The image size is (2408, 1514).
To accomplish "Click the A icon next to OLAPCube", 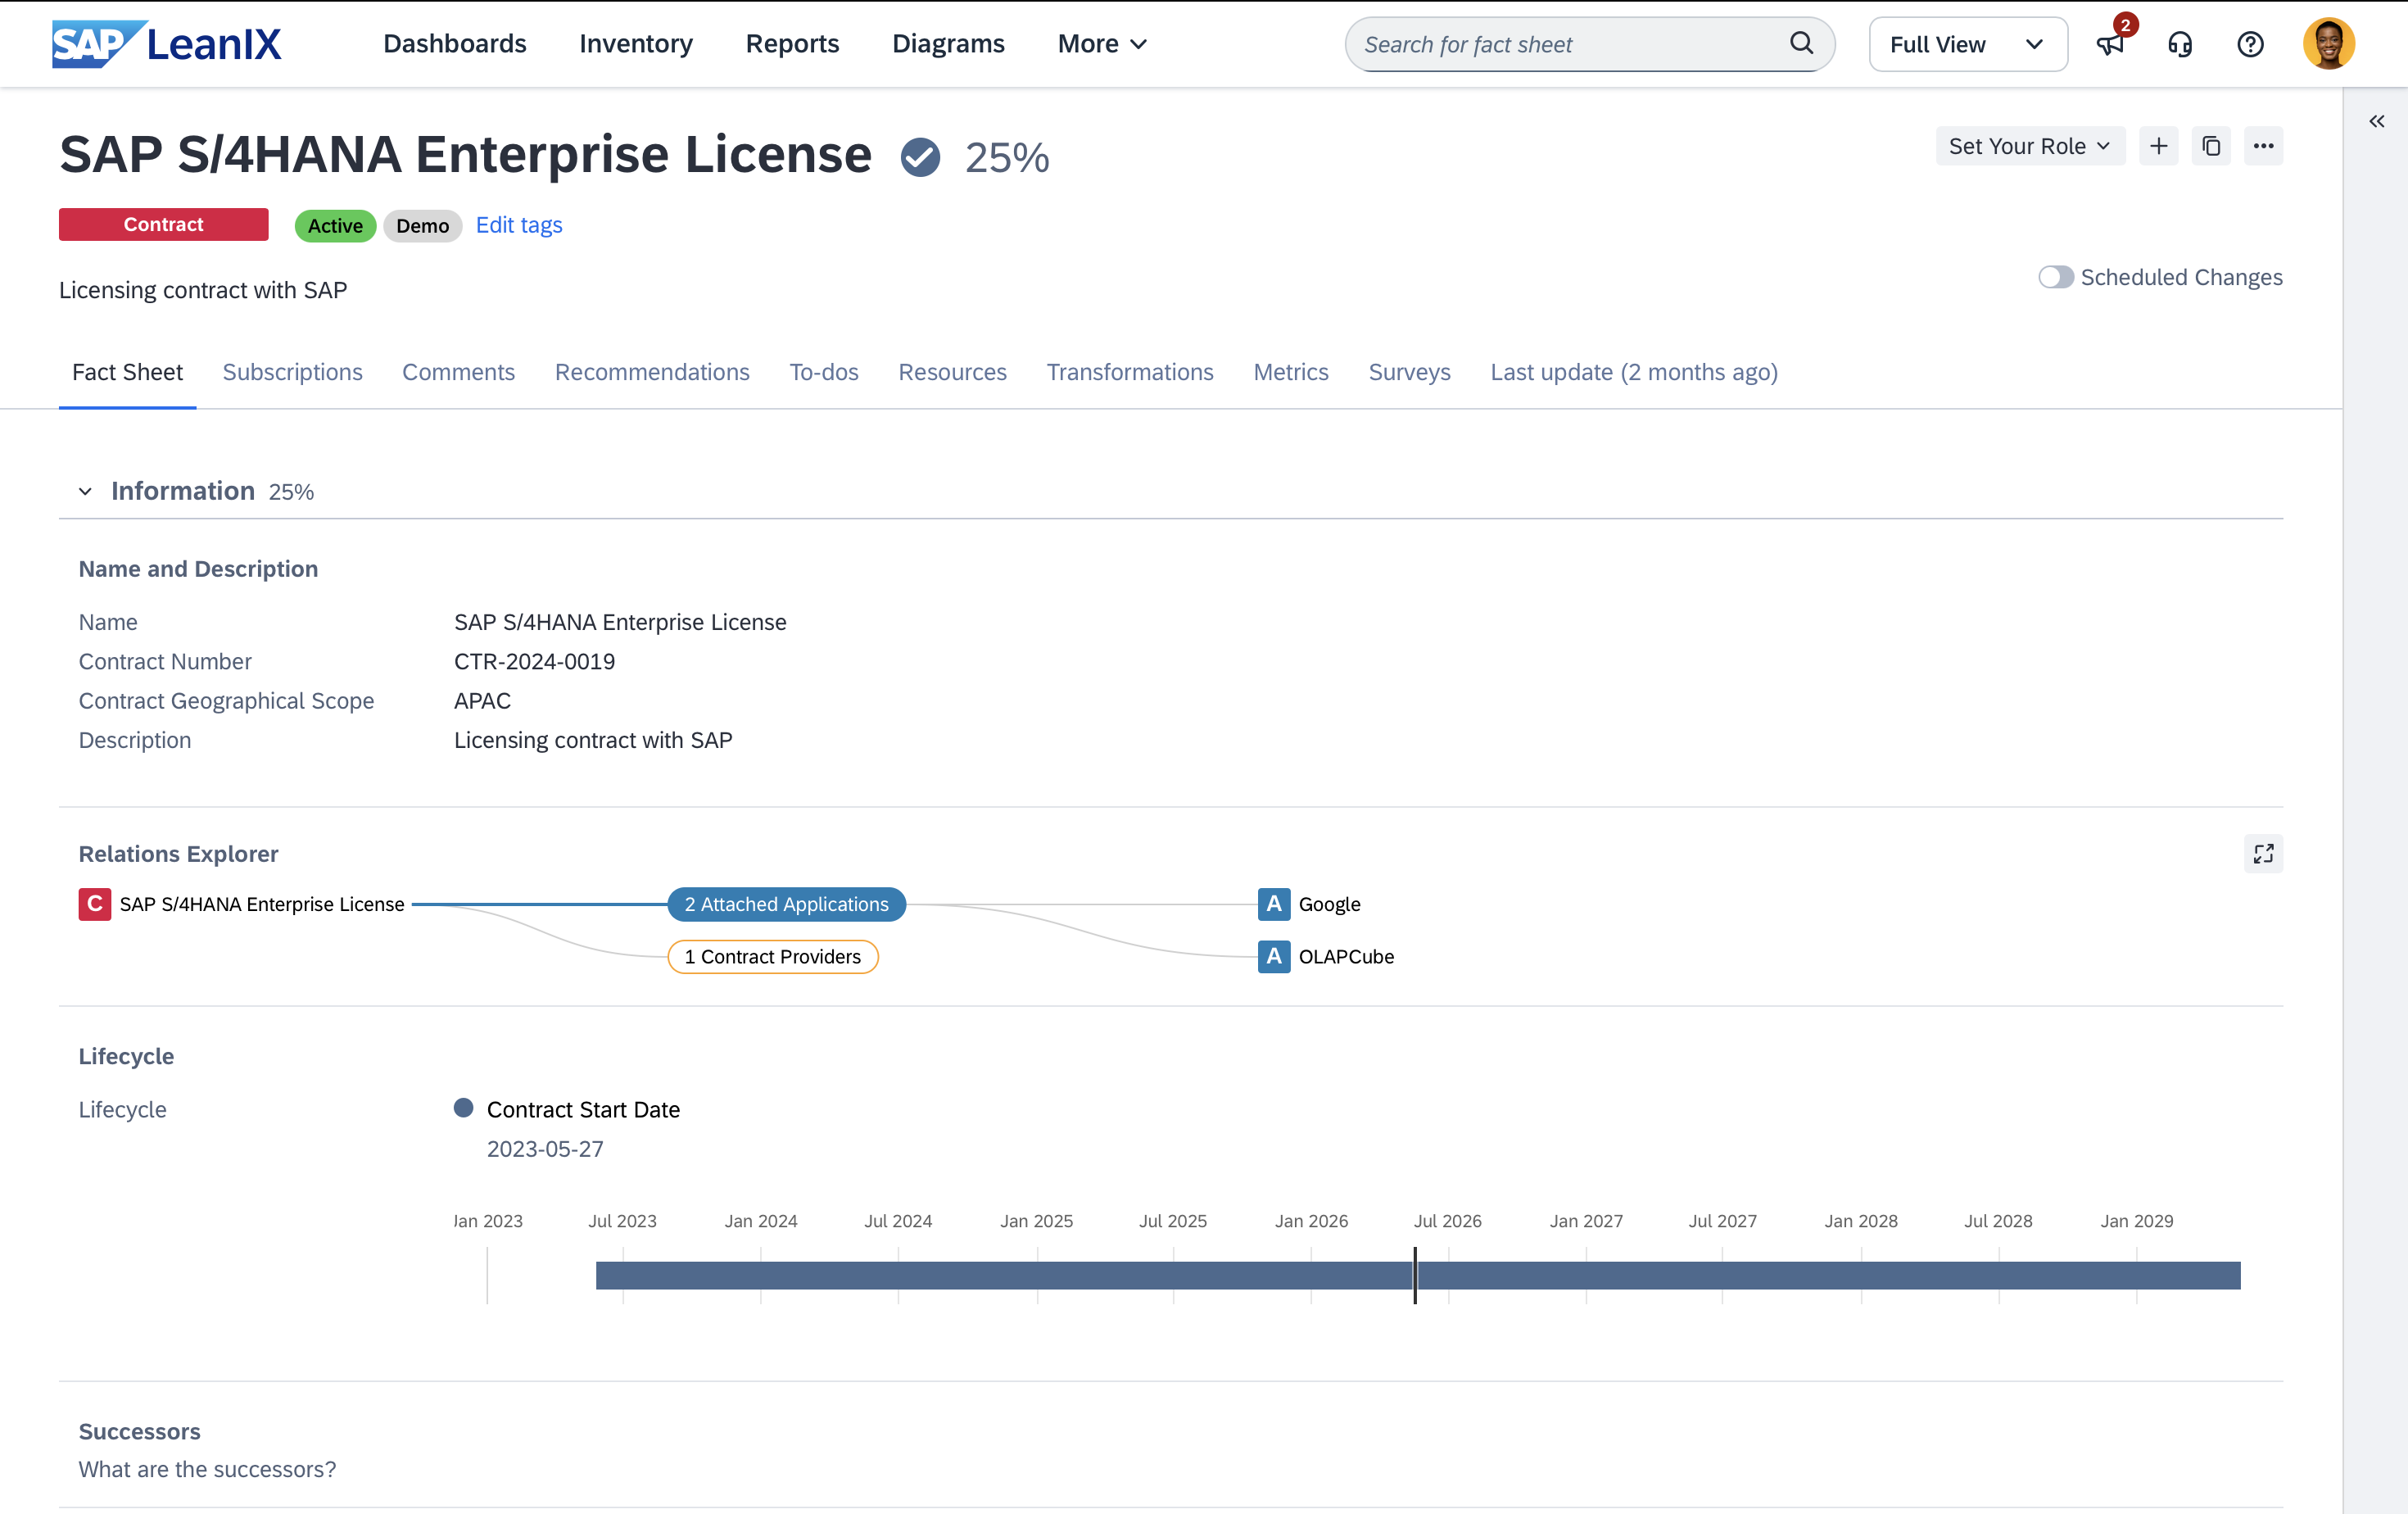I will tap(1273, 956).
